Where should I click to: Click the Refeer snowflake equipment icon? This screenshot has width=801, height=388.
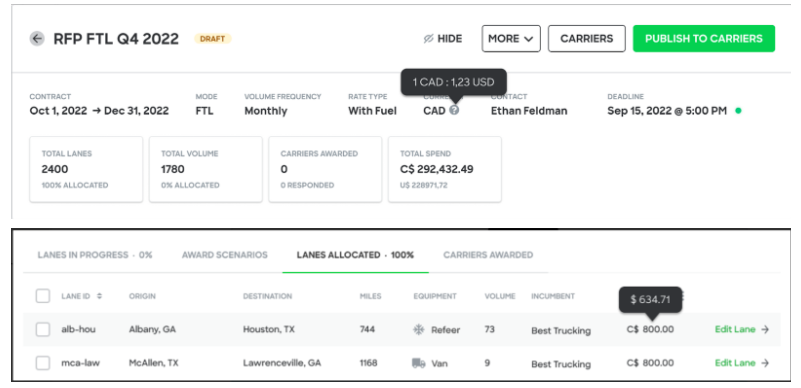click(x=418, y=330)
